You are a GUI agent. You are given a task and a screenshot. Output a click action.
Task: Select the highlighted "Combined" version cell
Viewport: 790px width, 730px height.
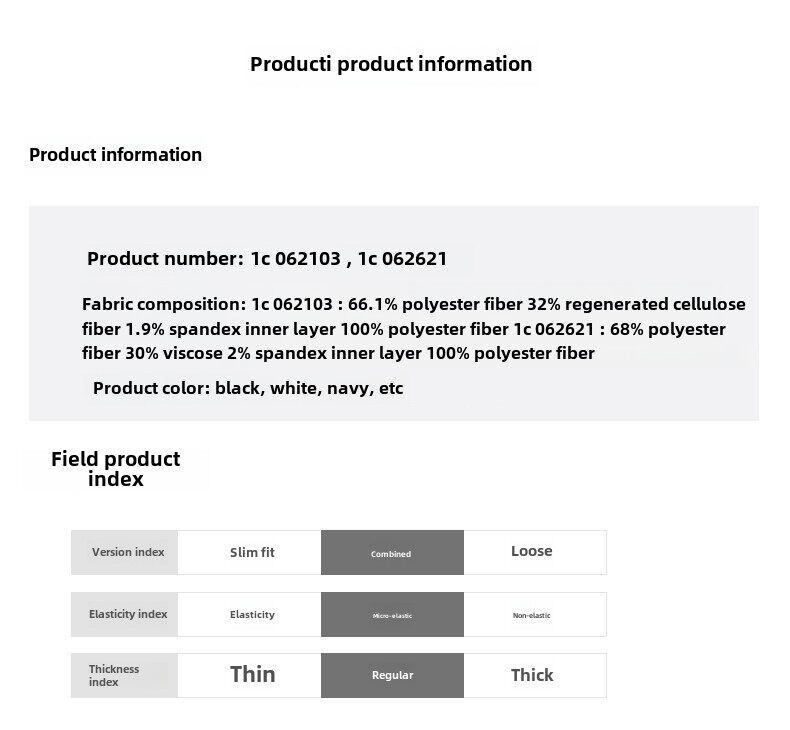392,553
